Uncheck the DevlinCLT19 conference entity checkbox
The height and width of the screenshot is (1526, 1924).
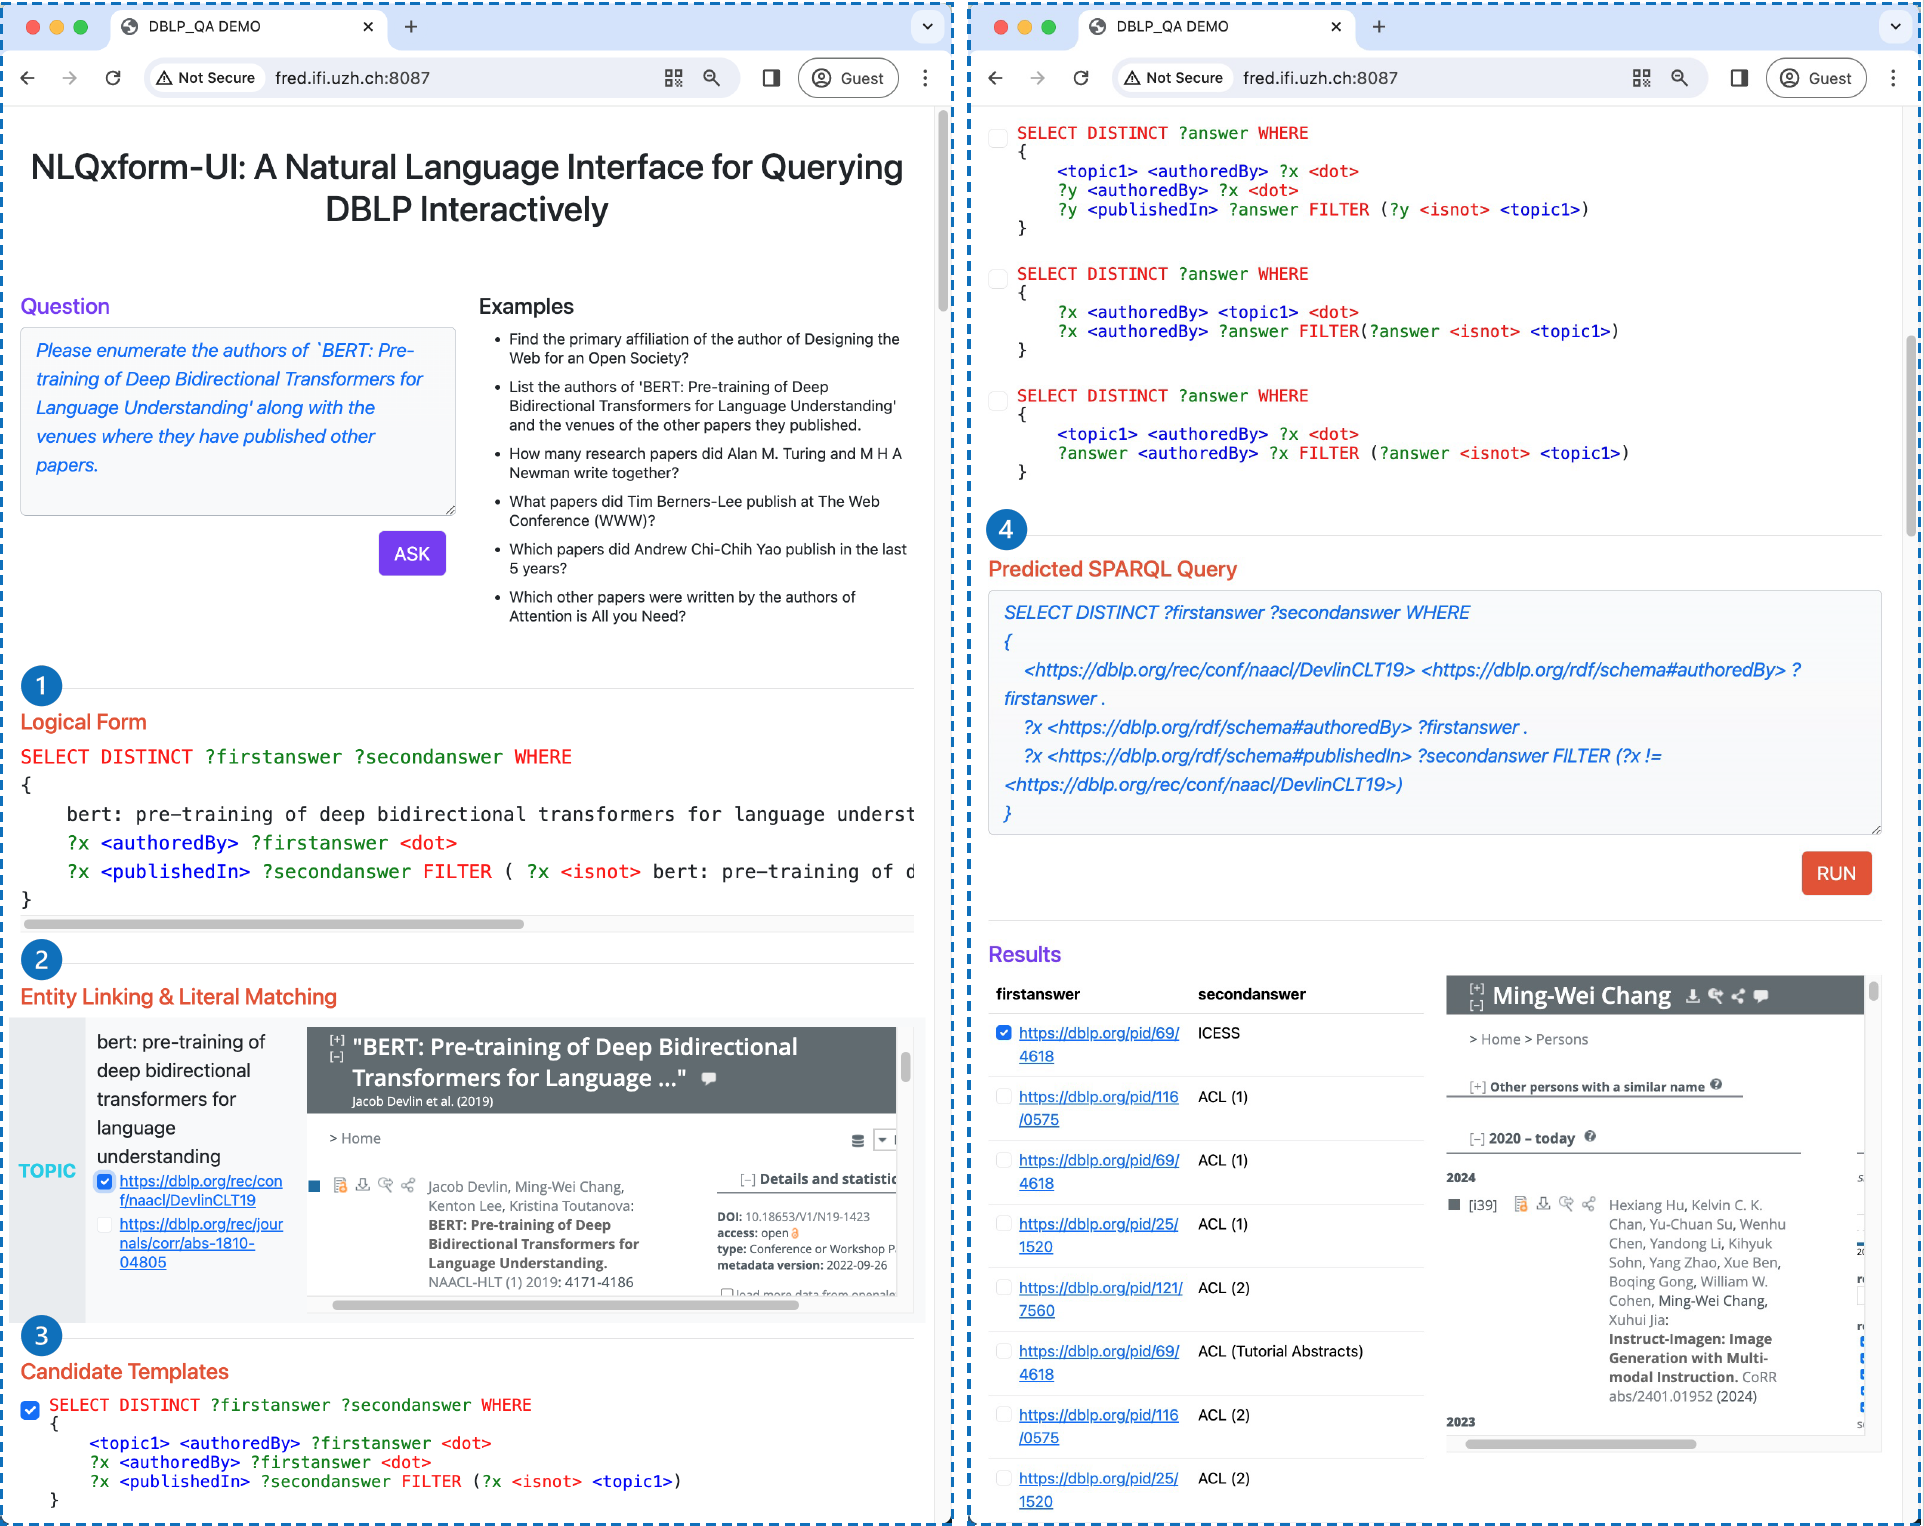coord(105,1182)
